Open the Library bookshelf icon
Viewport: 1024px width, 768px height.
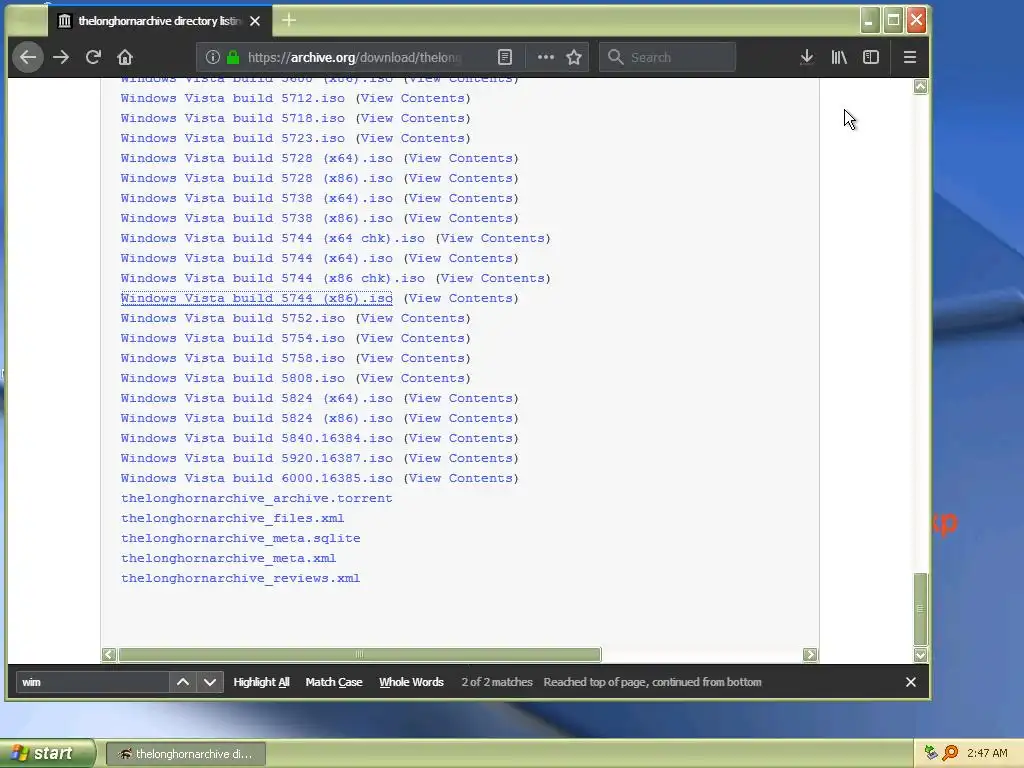pyautogui.click(x=839, y=57)
